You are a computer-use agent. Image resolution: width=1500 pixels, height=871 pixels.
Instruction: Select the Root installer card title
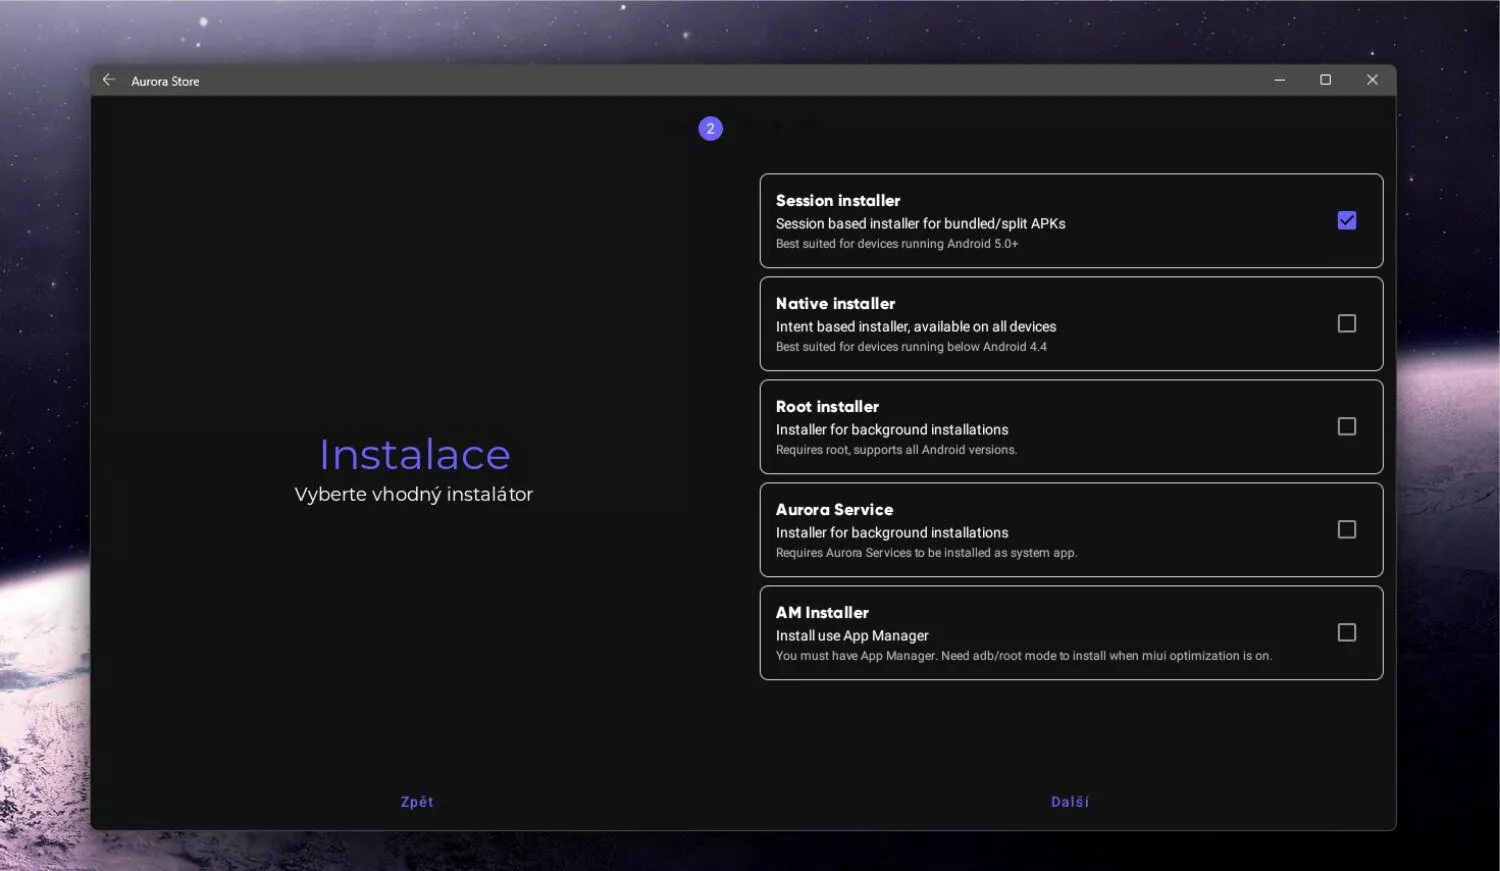(x=827, y=406)
